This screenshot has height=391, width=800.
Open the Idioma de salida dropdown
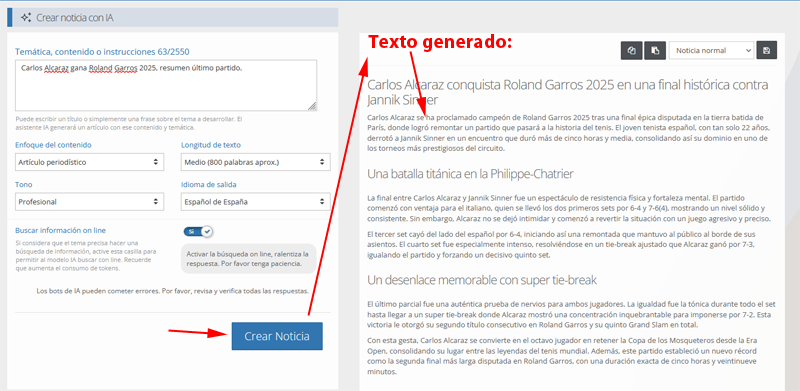[x=256, y=202]
